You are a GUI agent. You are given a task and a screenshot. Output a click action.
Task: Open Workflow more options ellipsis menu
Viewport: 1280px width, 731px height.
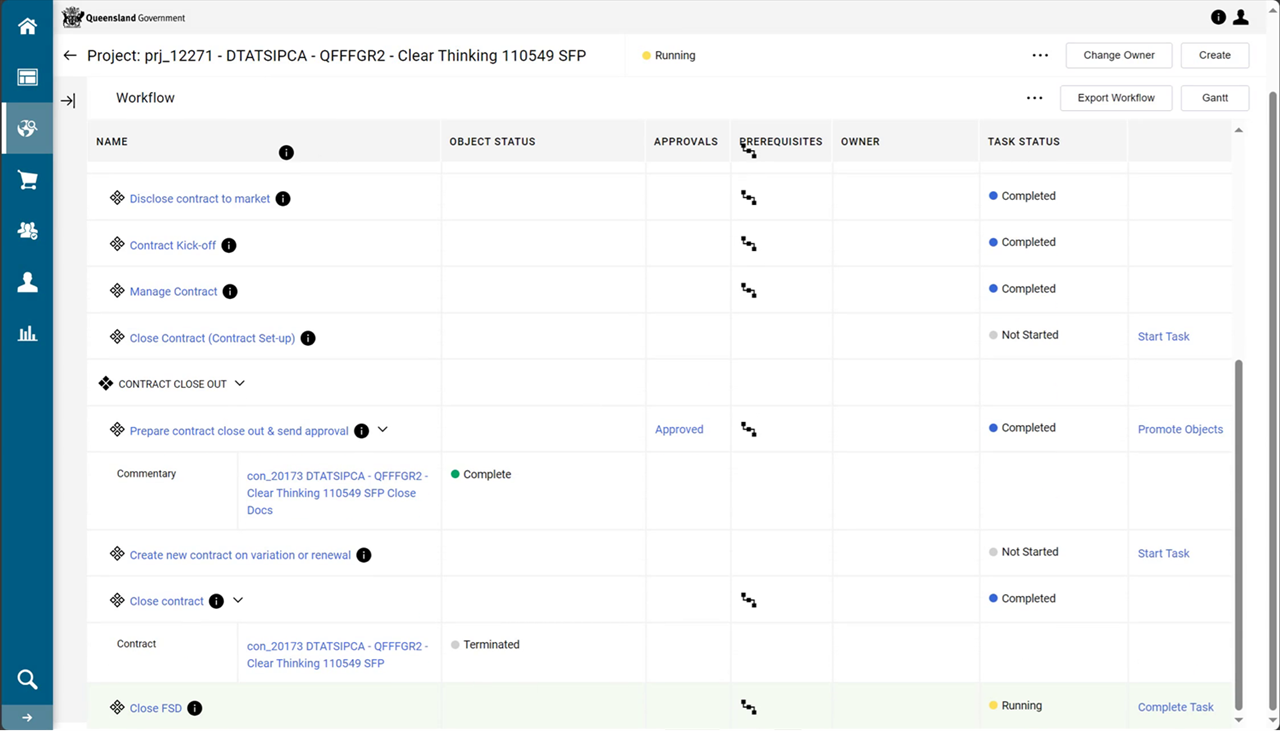[1035, 98]
